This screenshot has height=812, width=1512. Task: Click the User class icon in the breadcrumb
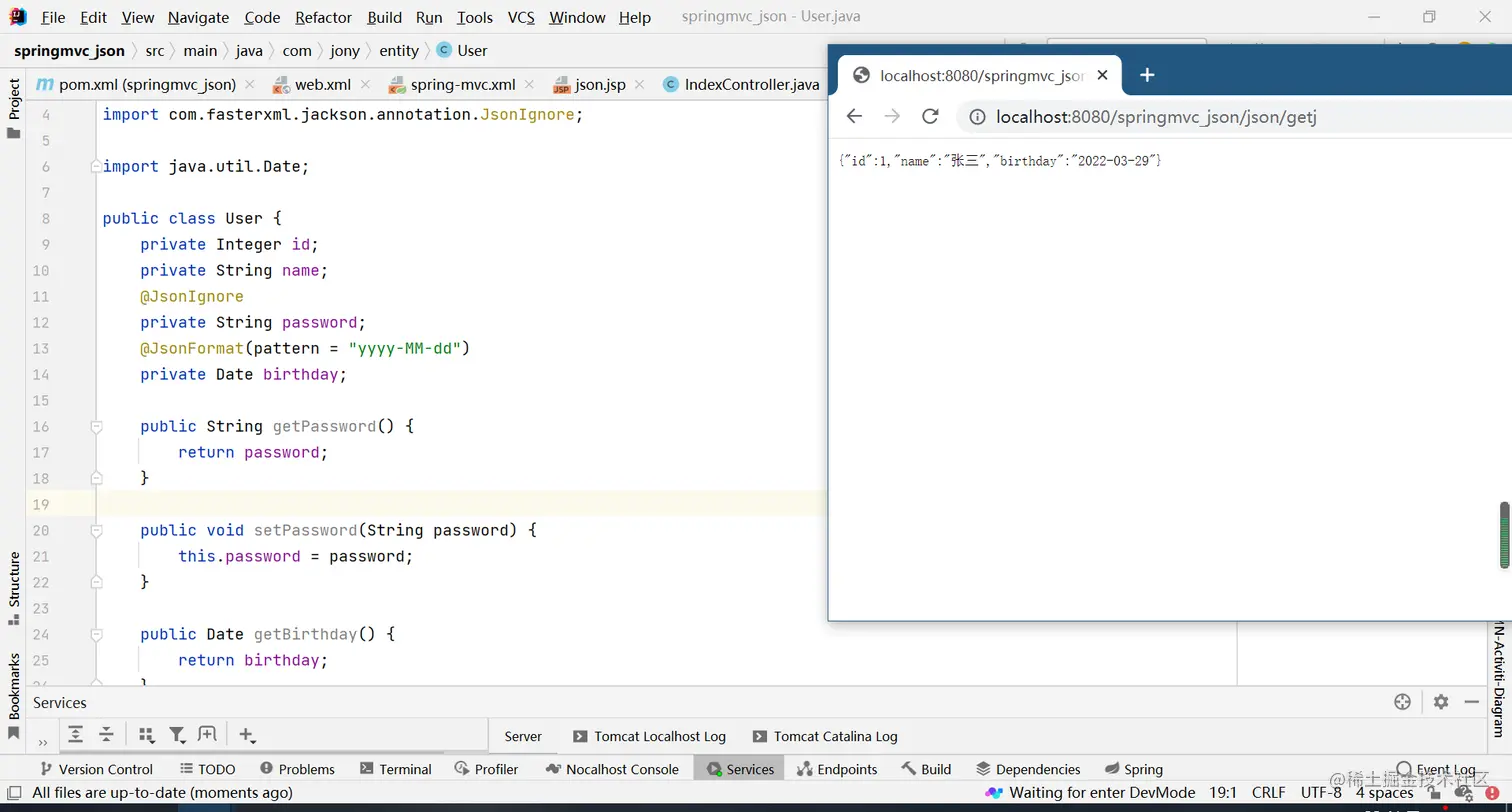[x=444, y=50]
